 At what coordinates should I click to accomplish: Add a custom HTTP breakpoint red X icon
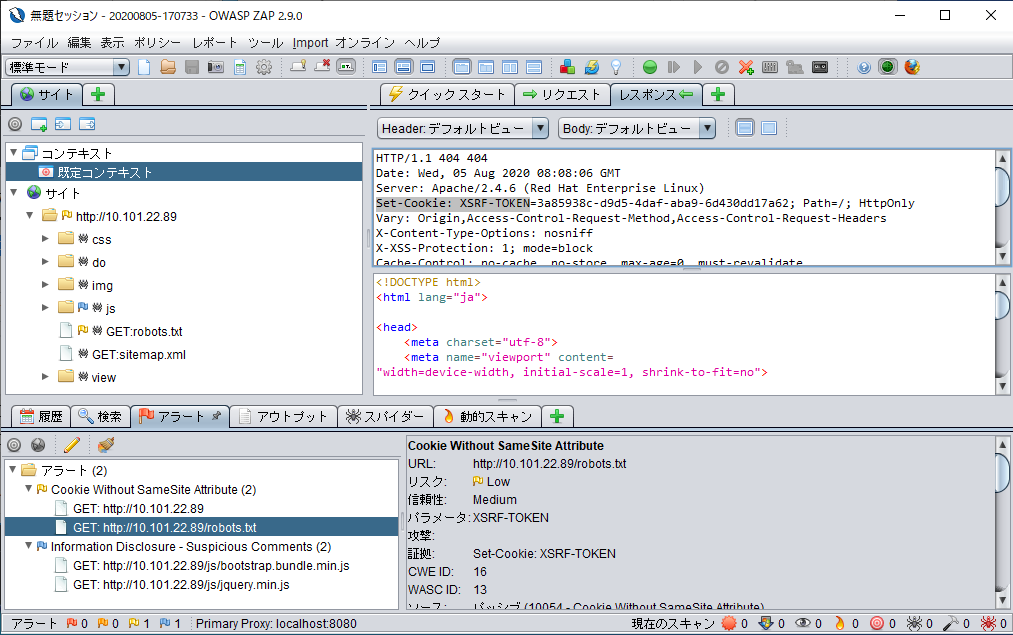tap(746, 67)
